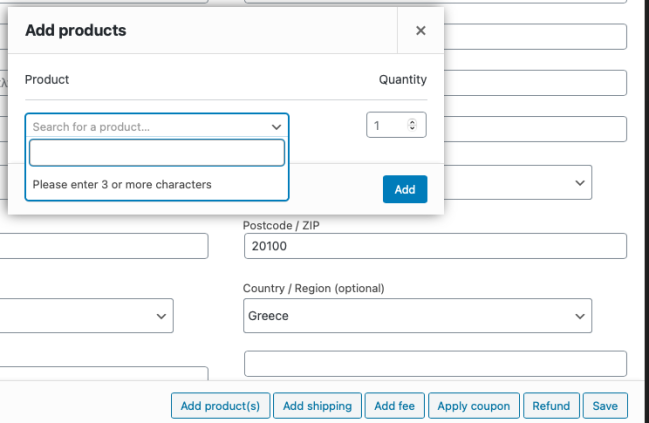649x423 pixels.
Task: Click the blue Add button
Action: pos(404,189)
